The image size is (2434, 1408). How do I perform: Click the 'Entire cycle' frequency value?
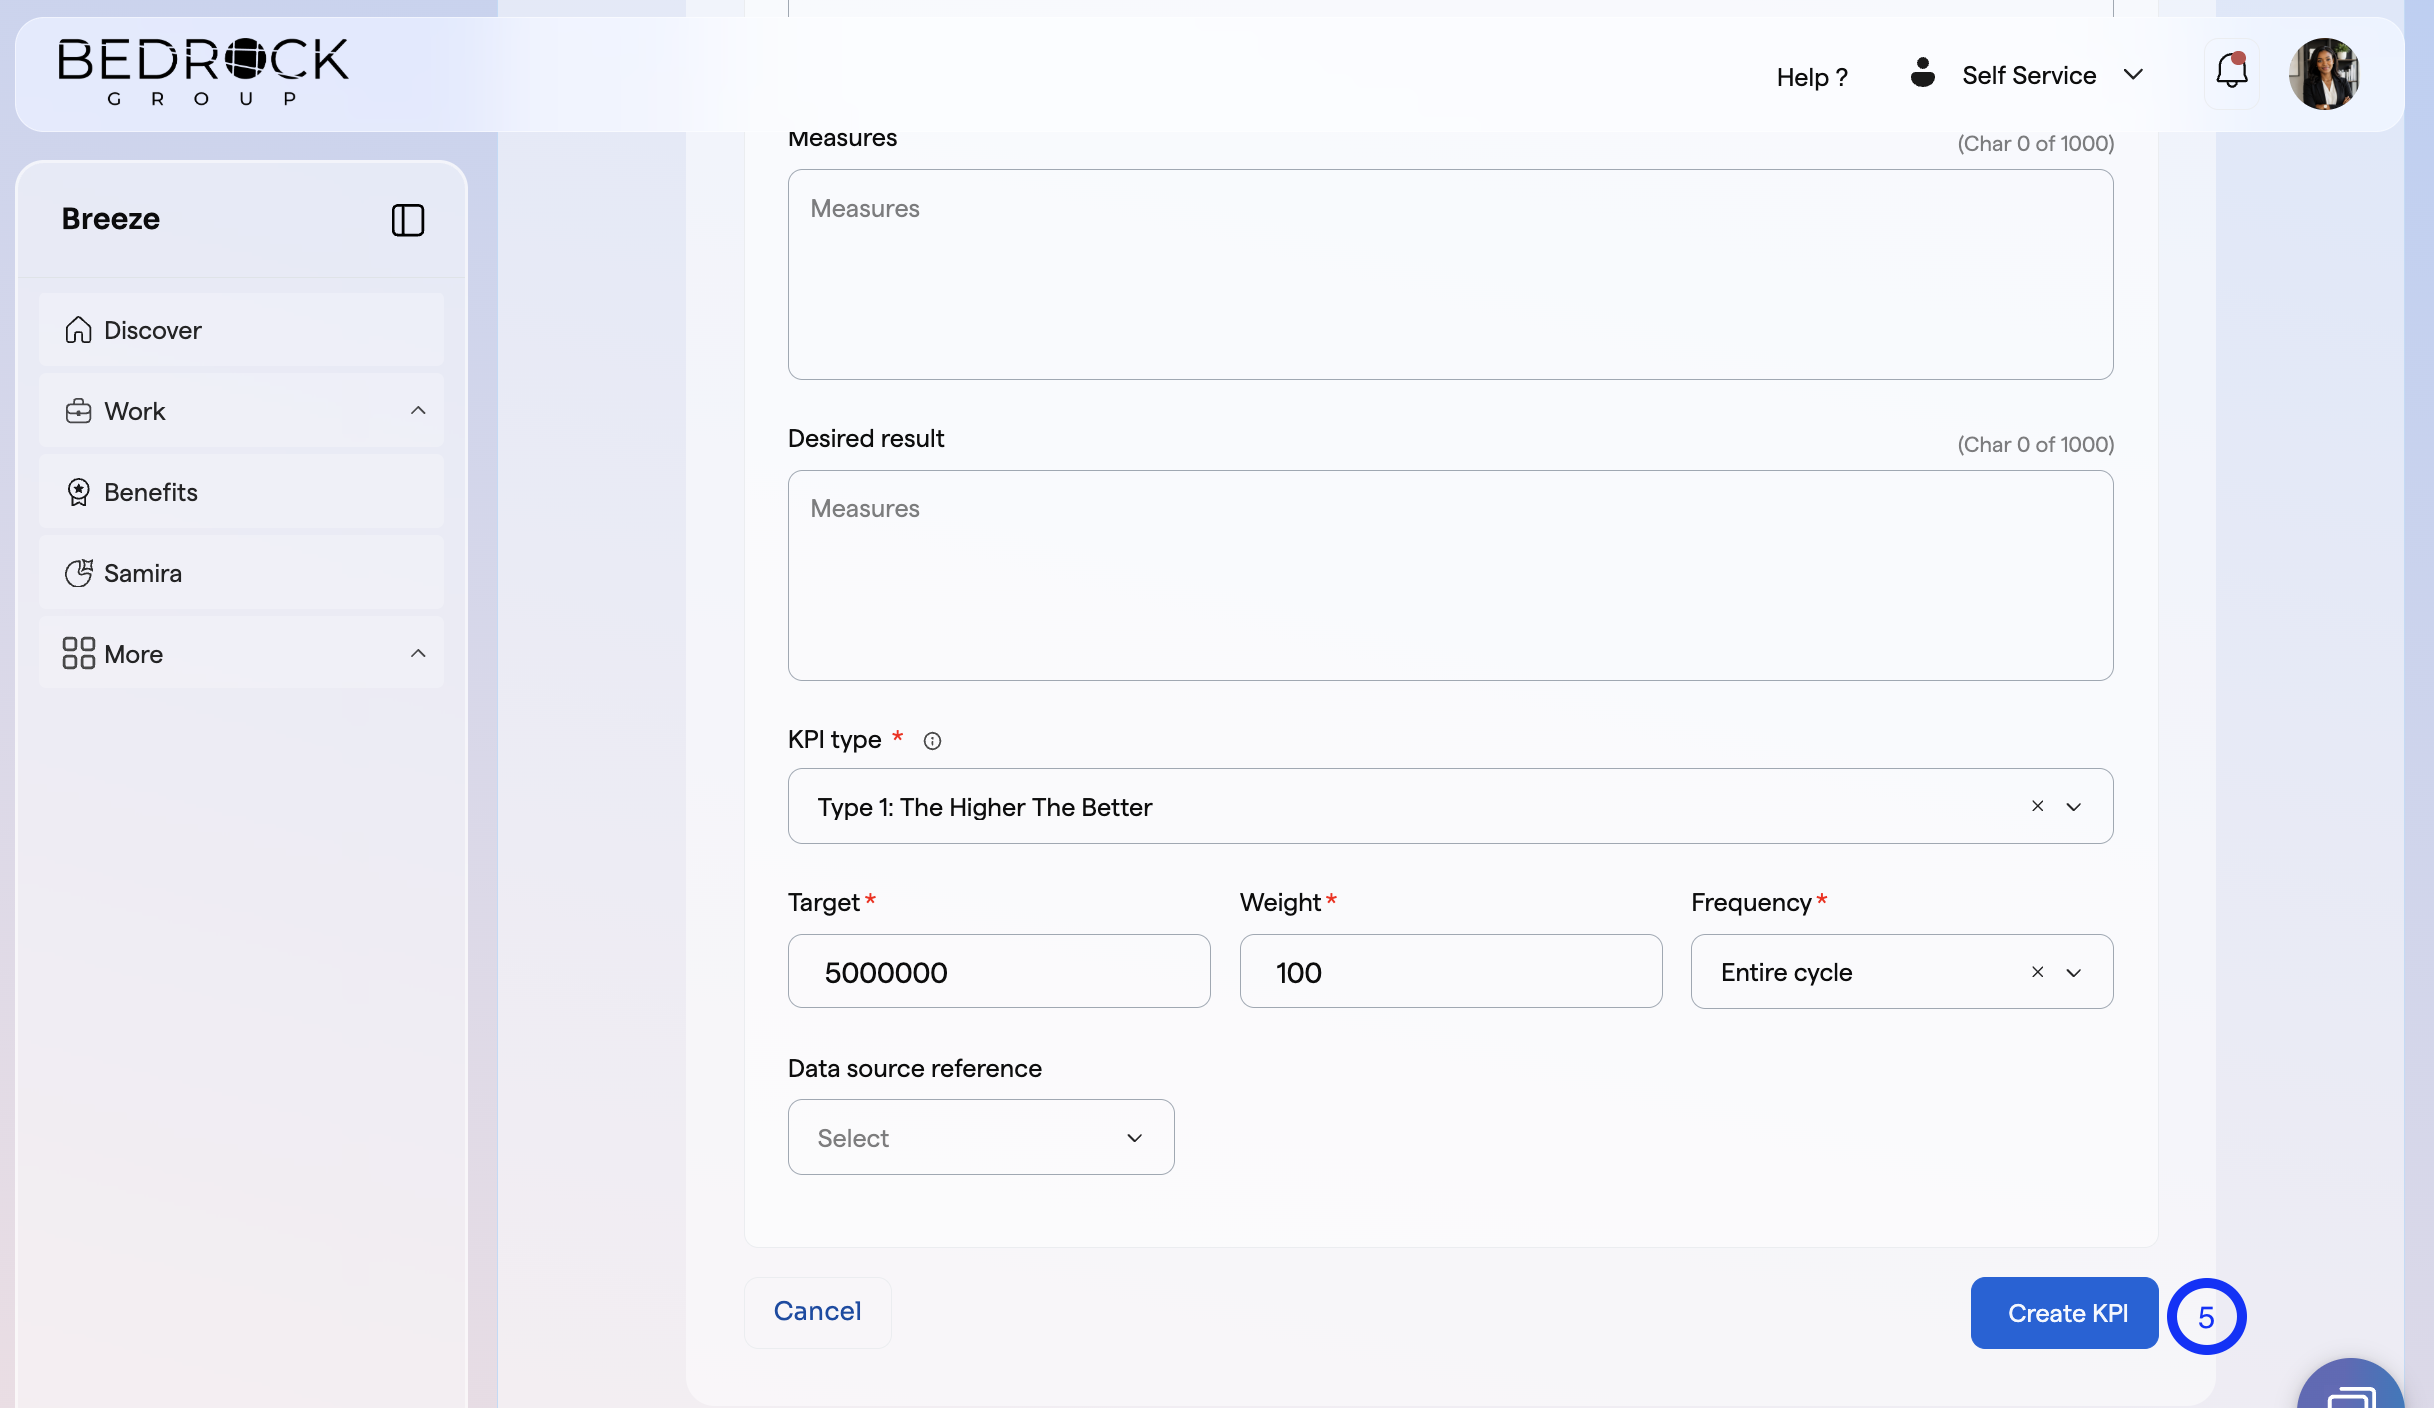1786,973
